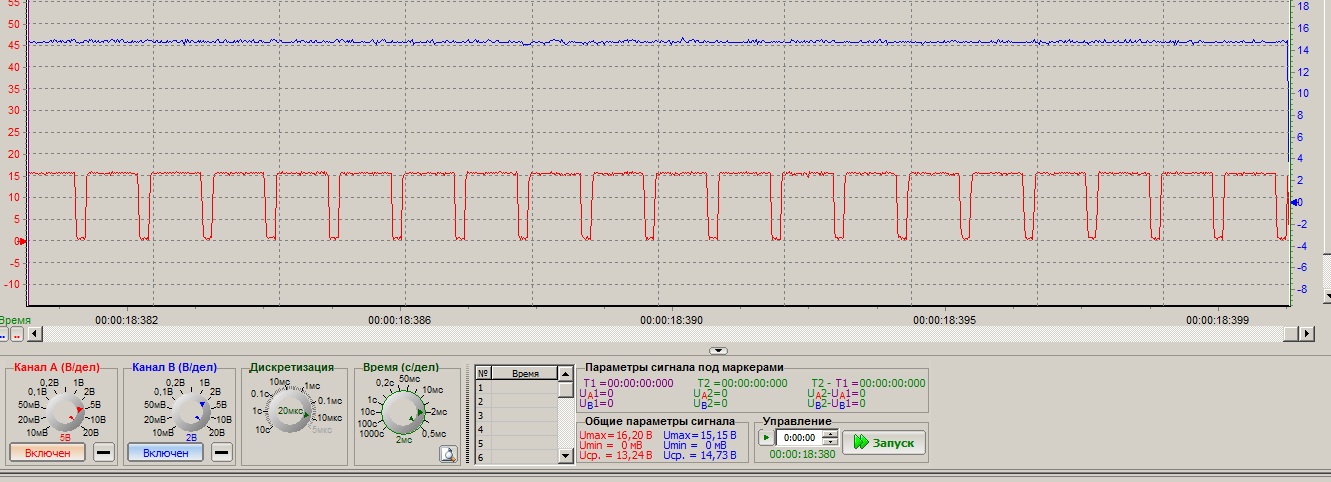Image resolution: width=1331 pixels, height=482 pixels.
Task: Click the green 00:00:18:380 elapsed time
Action: (x=802, y=454)
